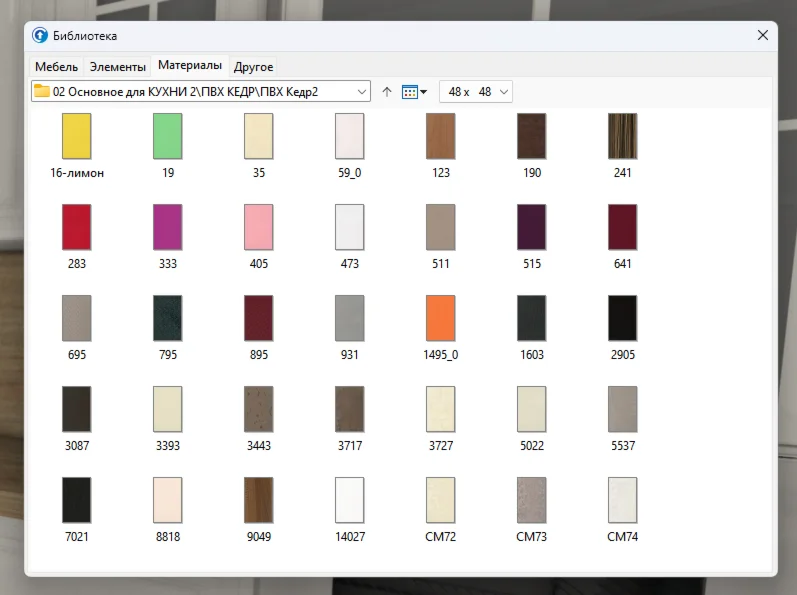Pick the yellow 16-лимон material
Image resolution: width=797 pixels, height=595 pixels.
coord(77,136)
